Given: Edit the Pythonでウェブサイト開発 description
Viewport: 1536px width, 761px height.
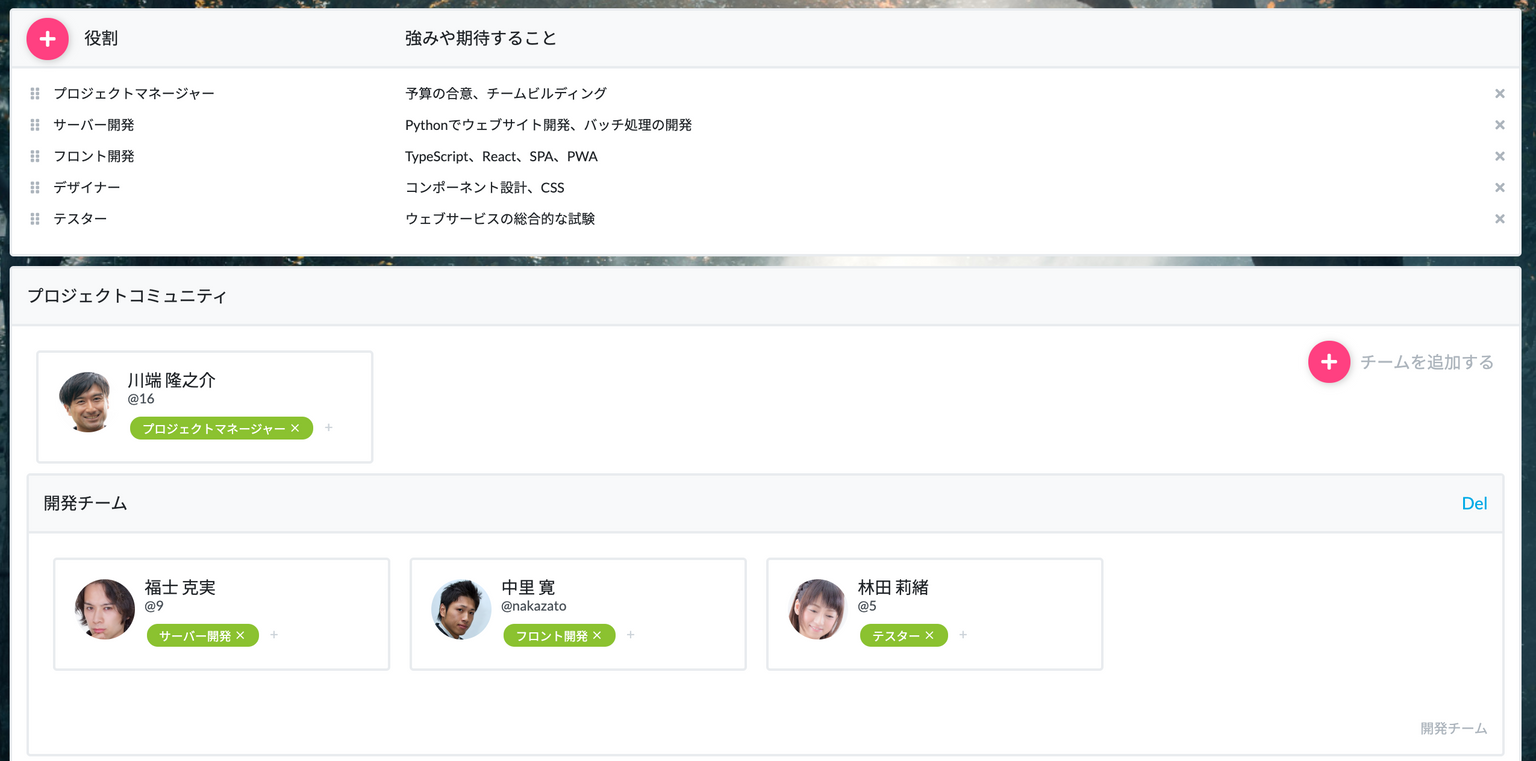Looking at the screenshot, I should (x=548, y=125).
